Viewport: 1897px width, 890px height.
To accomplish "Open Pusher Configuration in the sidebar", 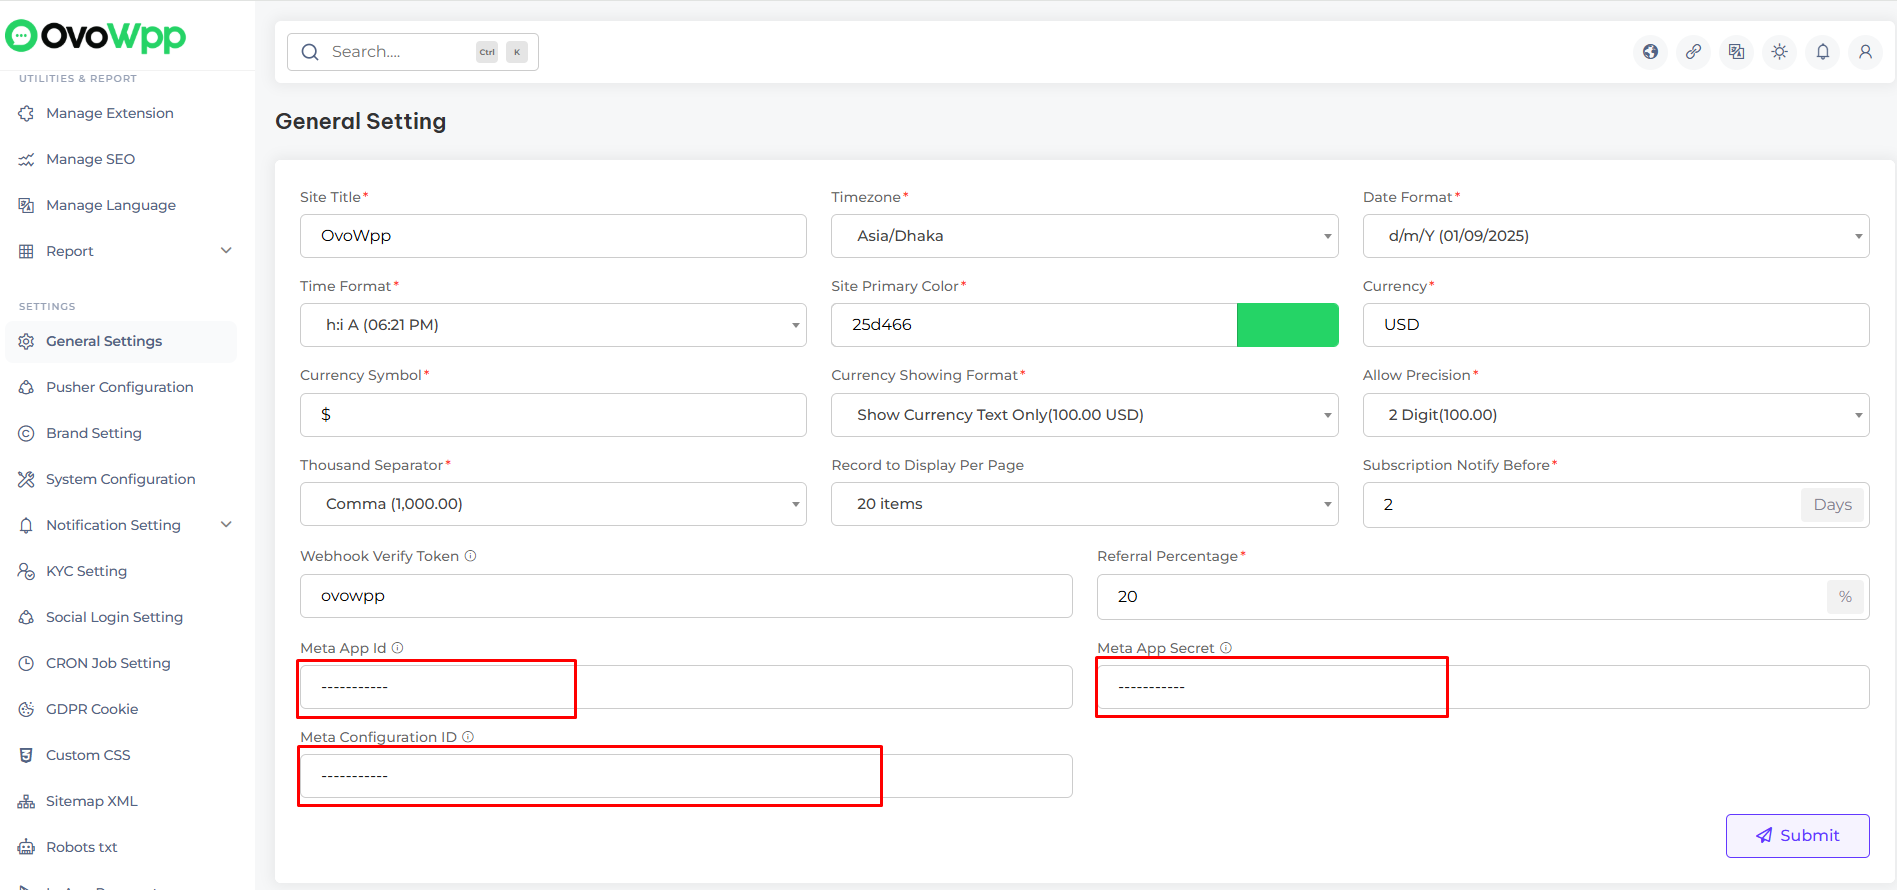I will pyautogui.click(x=119, y=387).
